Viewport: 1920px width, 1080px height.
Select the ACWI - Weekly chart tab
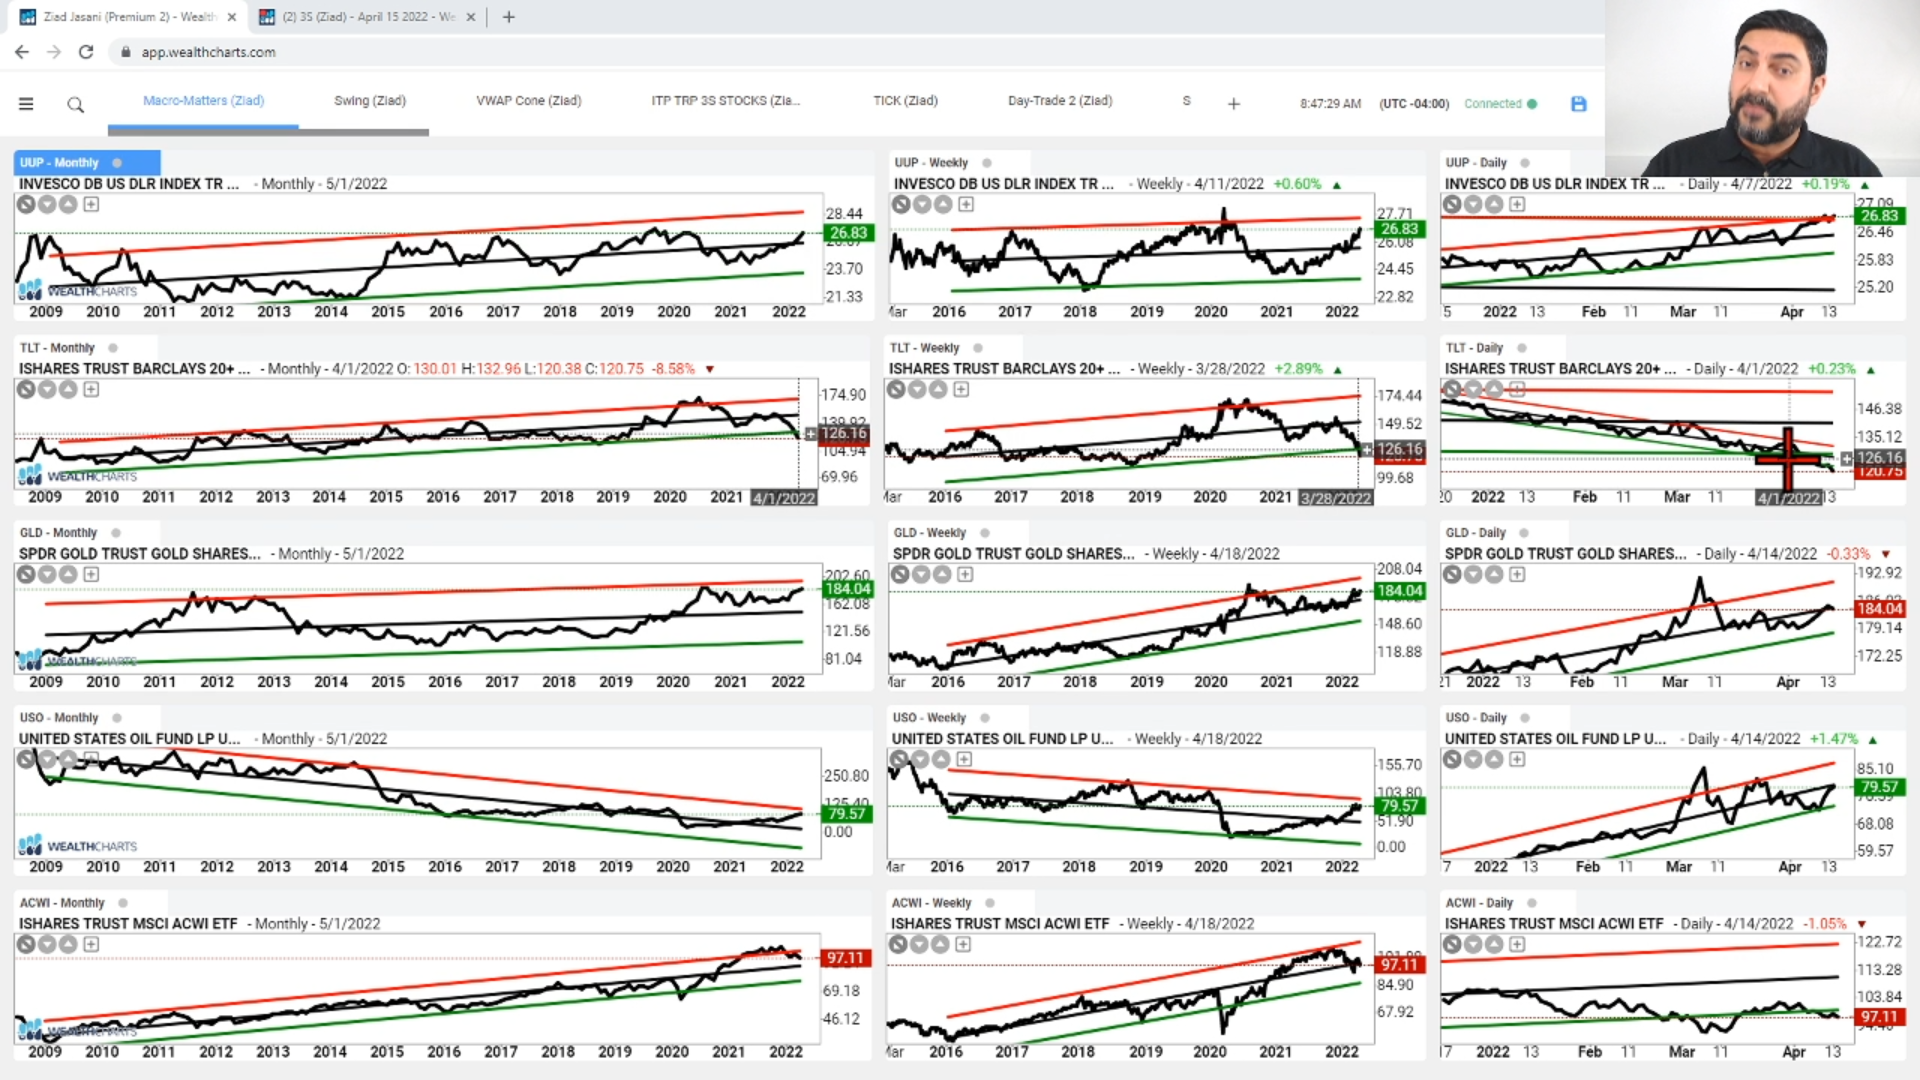pyautogui.click(x=932, y=903)
